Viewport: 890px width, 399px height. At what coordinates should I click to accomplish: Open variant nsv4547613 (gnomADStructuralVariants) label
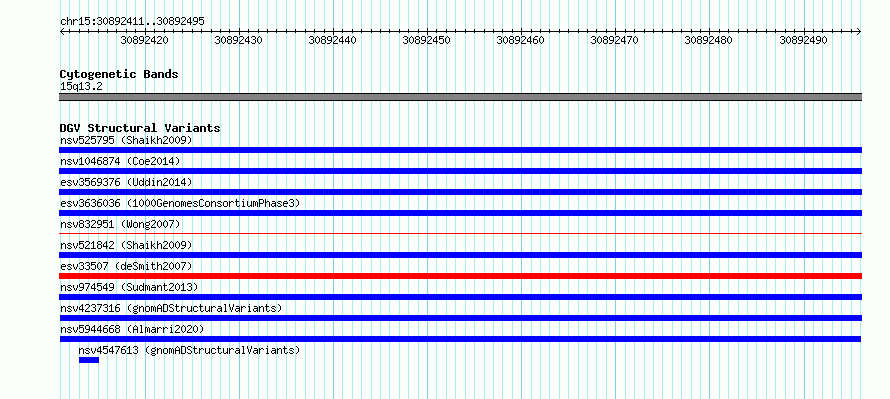(x=189, y=350)
